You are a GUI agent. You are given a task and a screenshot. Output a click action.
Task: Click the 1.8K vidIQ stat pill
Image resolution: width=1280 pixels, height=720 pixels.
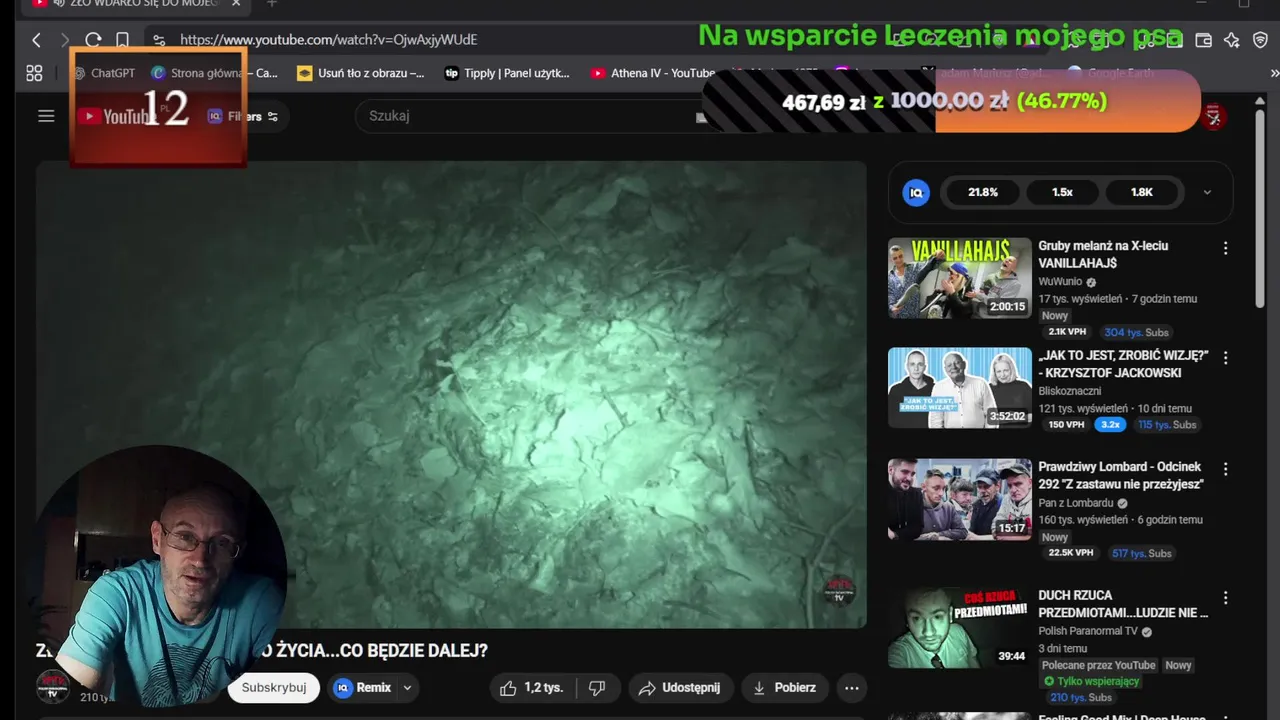pos(1141,192)
